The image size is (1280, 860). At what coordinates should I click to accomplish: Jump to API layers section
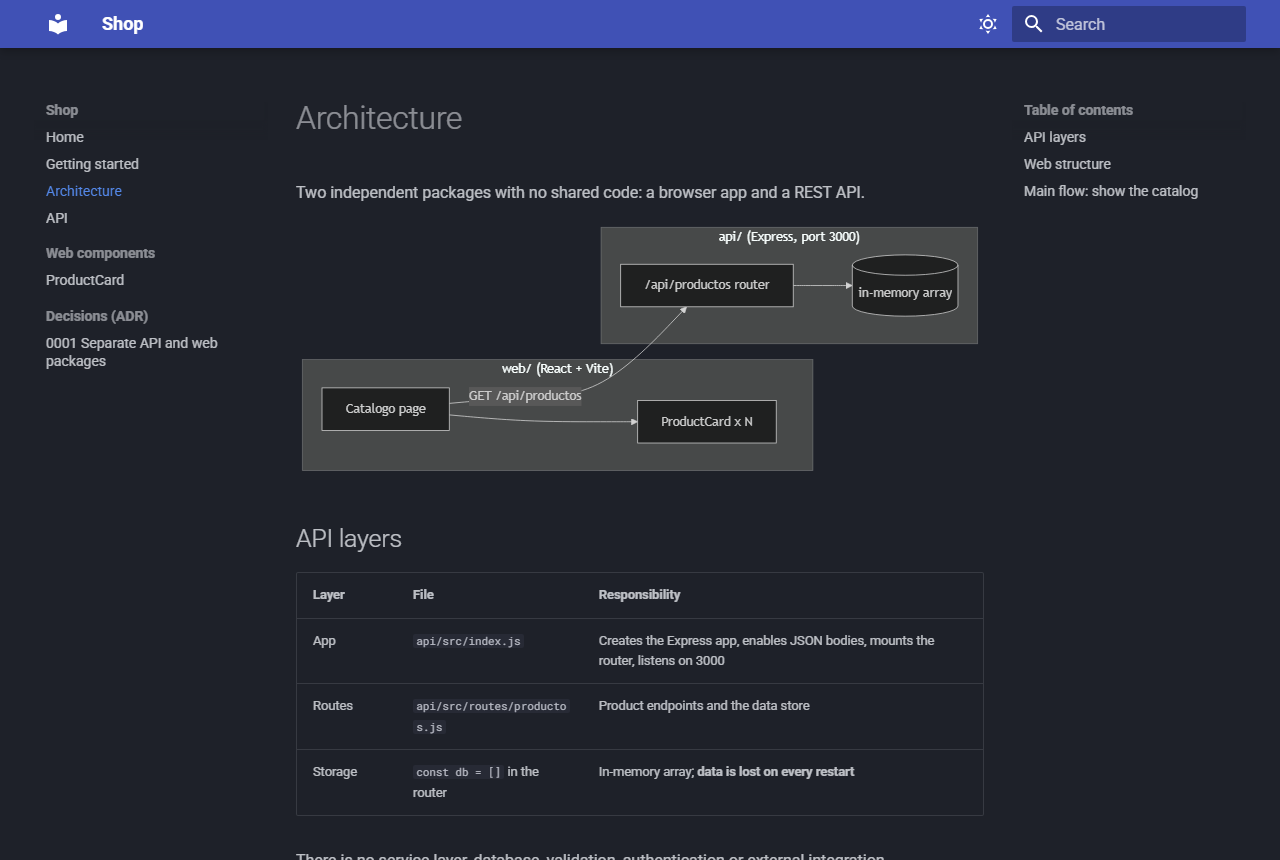point(1055,137)
